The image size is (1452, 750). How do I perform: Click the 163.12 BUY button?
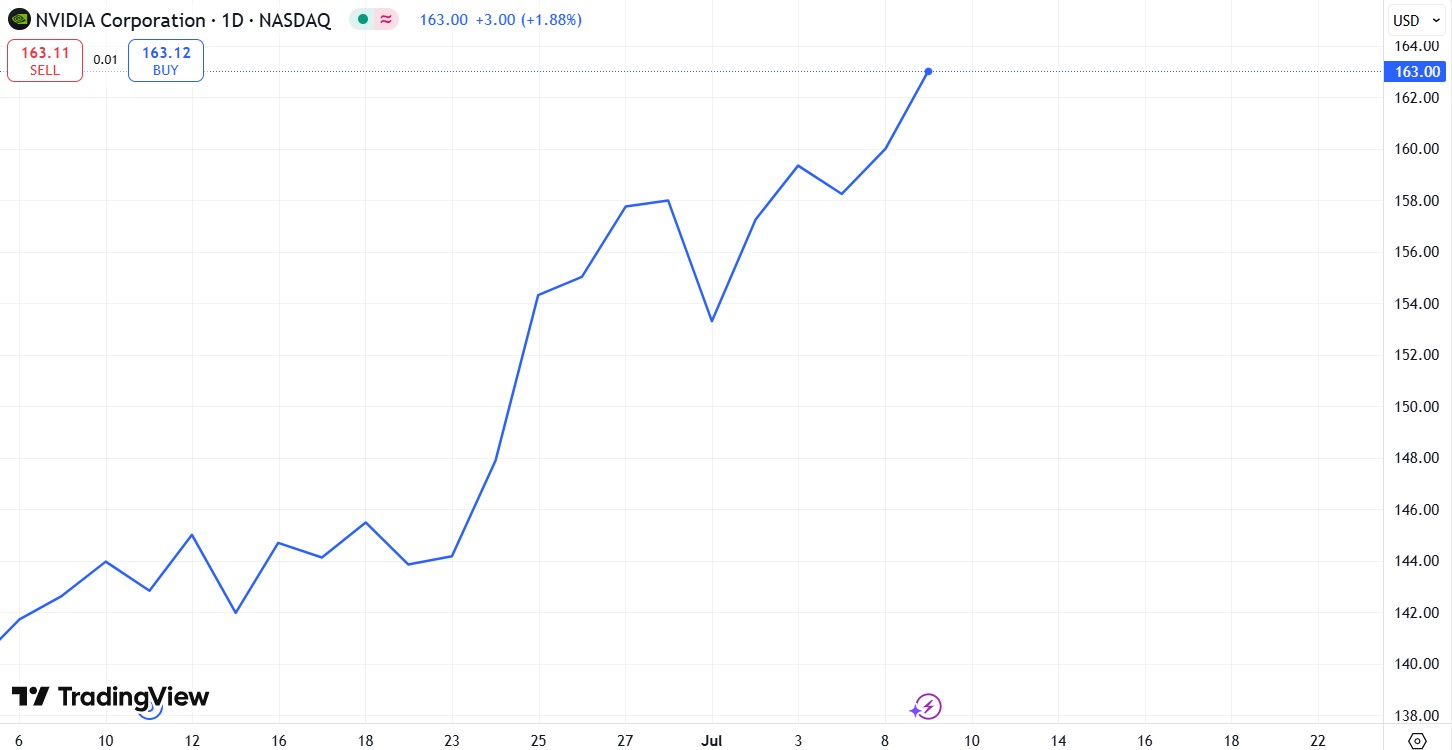tap(166, 60)
